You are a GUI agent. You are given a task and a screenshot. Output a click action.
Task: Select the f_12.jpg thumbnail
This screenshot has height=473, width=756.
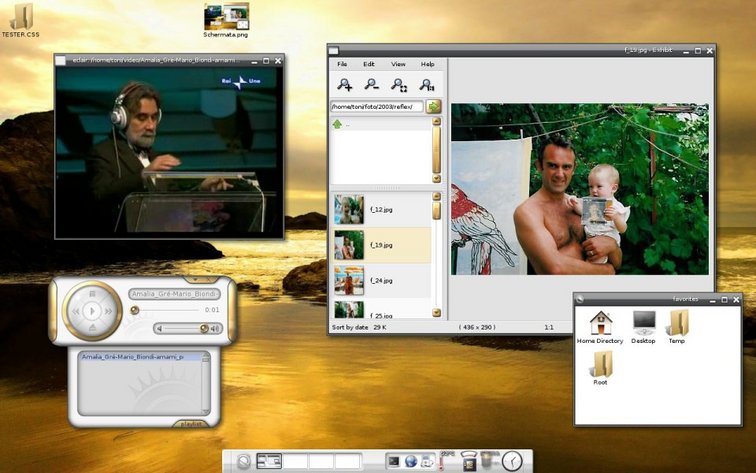pyautogui.click(x=349, y=209)
